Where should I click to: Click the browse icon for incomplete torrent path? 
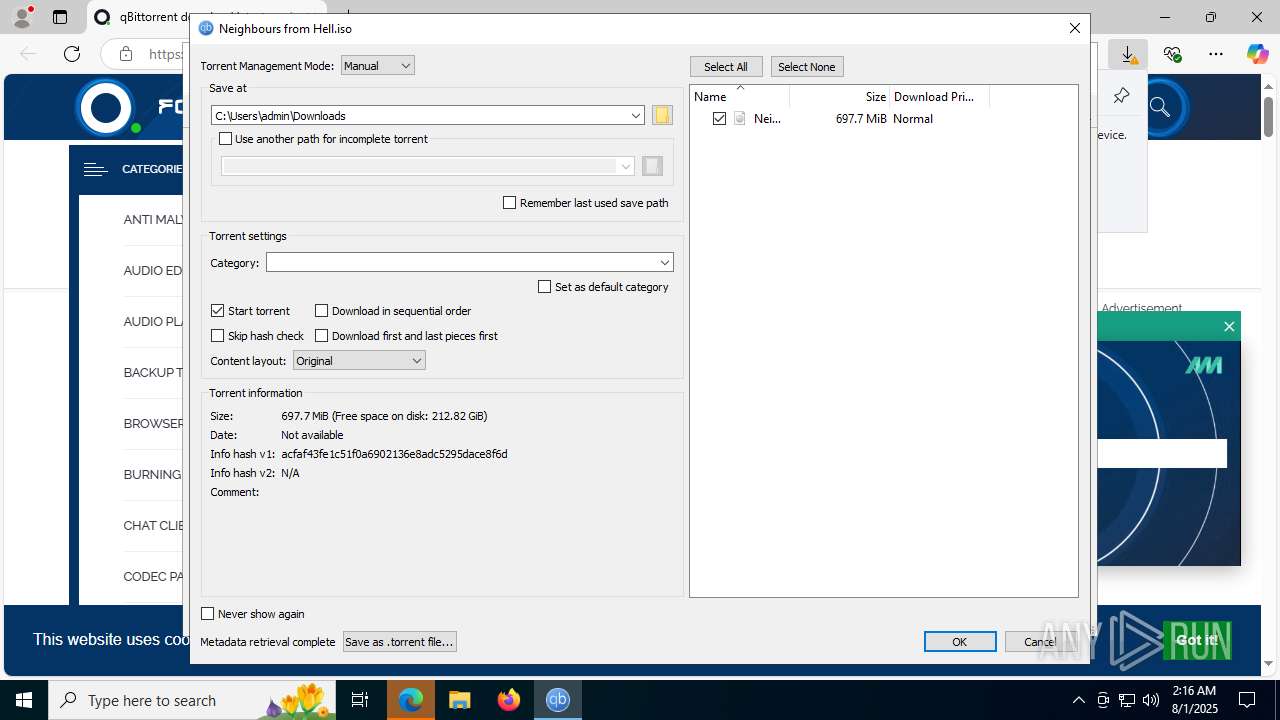(652, 166)
